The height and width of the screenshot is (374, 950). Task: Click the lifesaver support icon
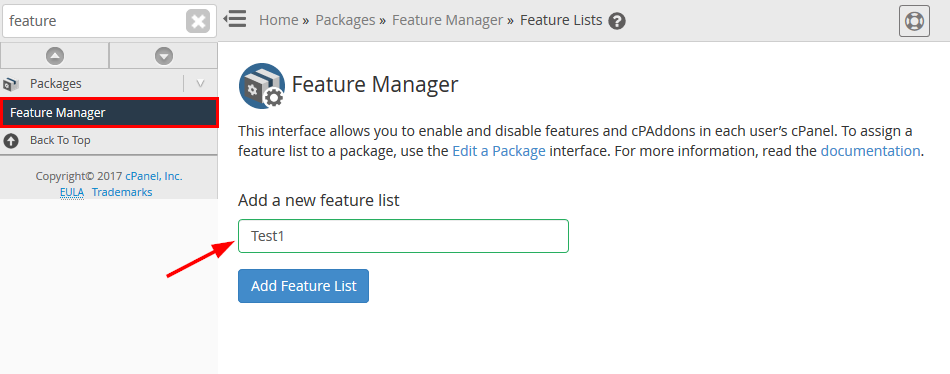(x=914, y=21)
